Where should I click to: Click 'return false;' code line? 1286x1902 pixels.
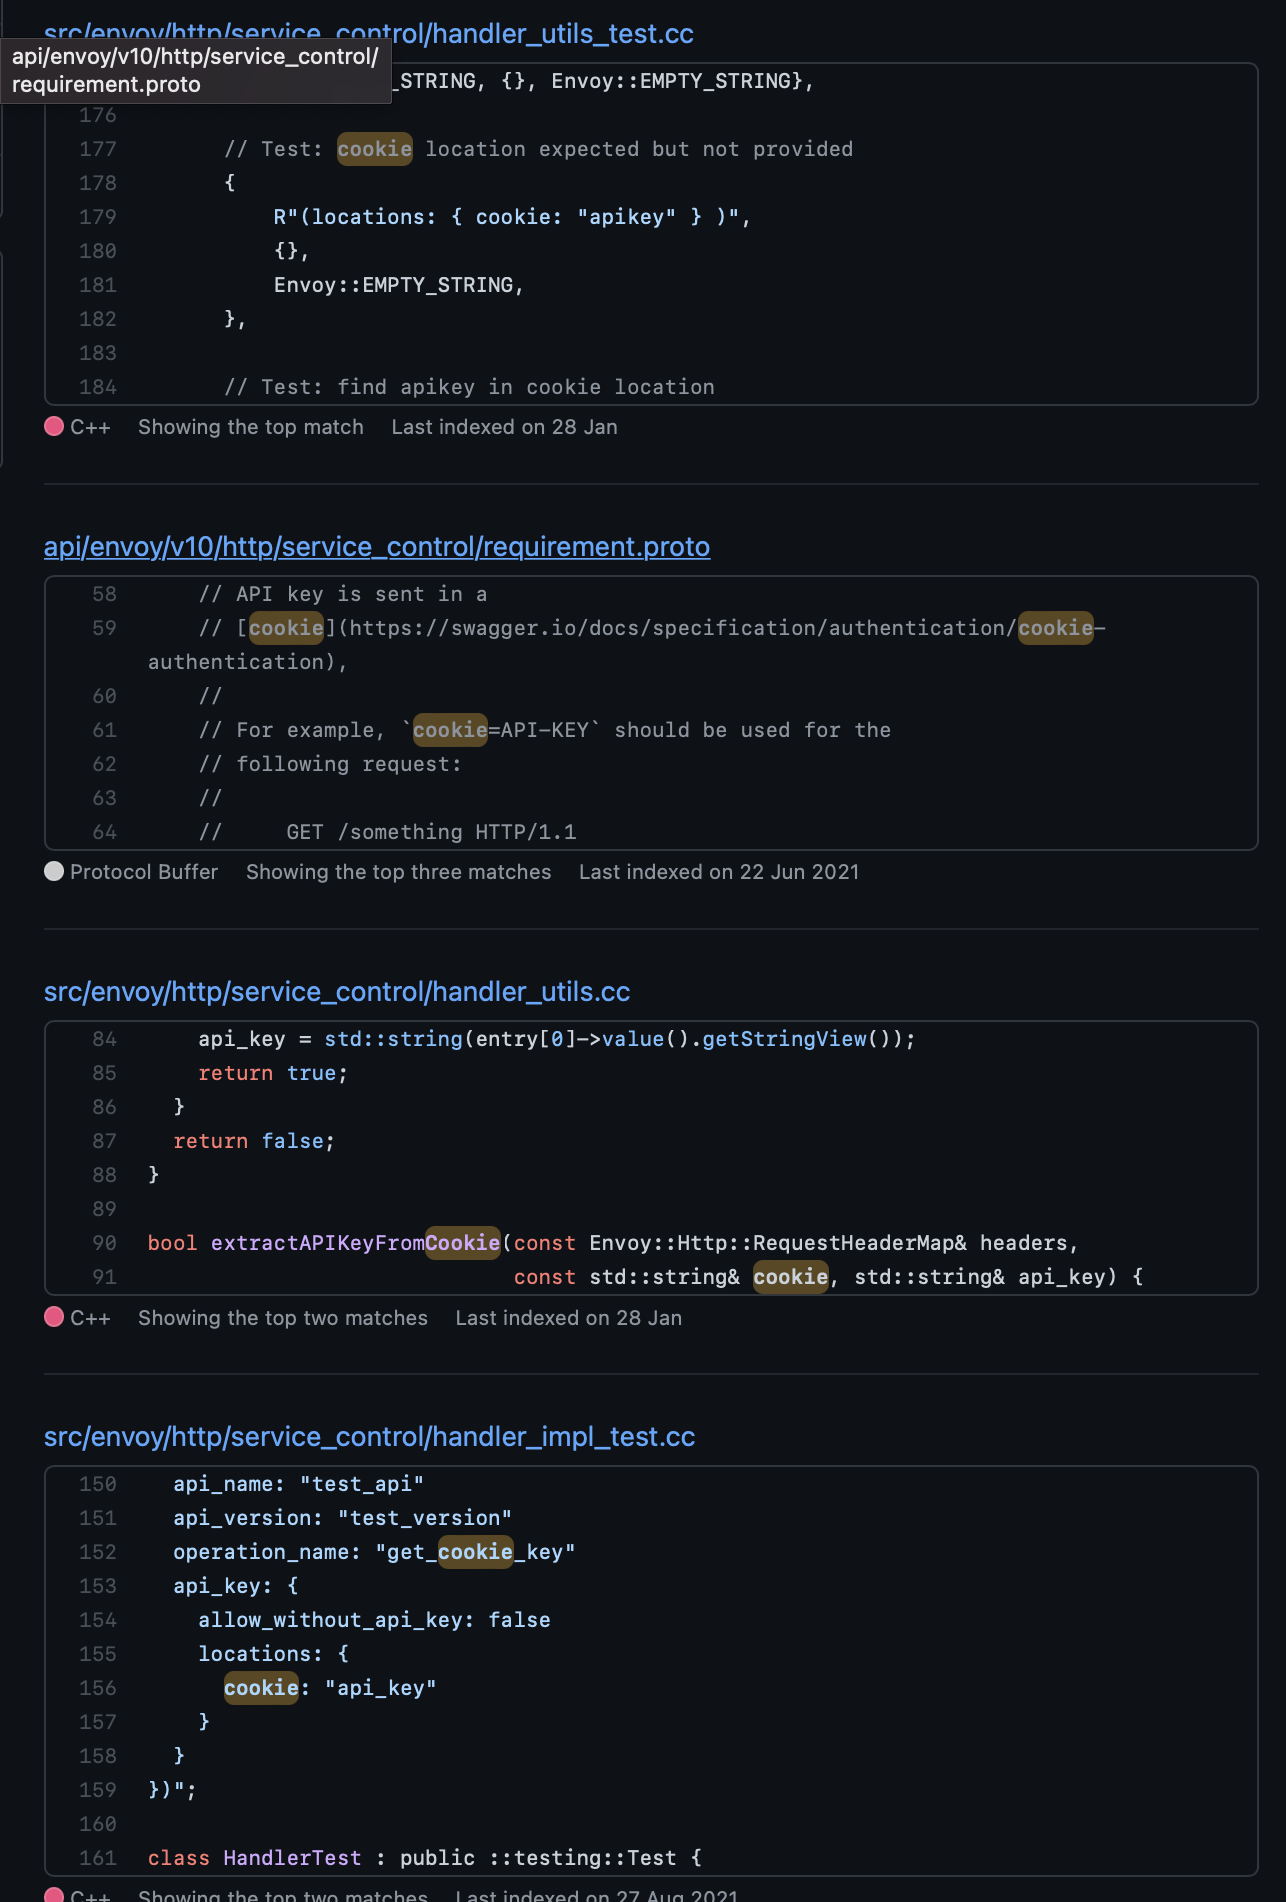coord(254,1141)
